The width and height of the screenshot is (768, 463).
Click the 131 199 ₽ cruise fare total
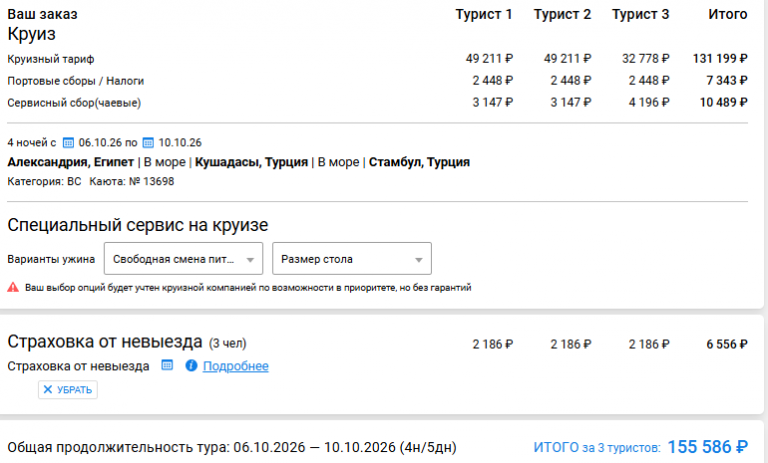click(x=720, y=59)
